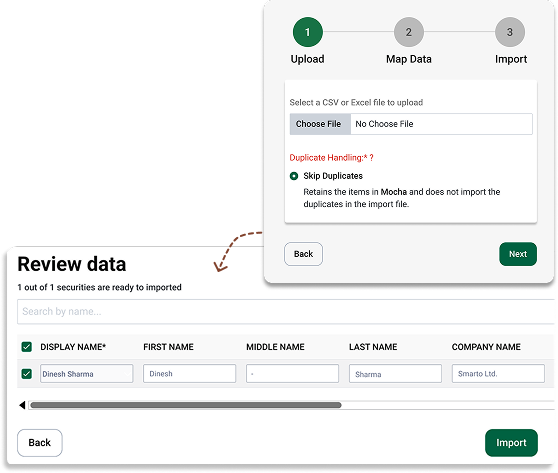Toggle the select-all checkbox in header row
Viewport: 558px width, 473px height.
(27, 347)
